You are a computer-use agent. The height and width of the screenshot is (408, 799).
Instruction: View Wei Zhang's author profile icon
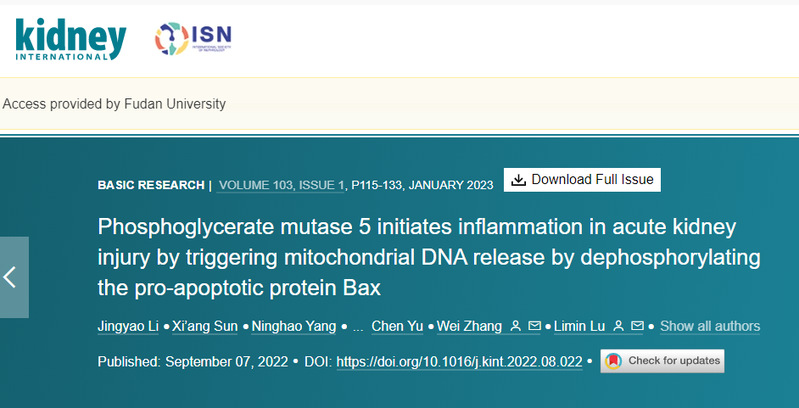coord(515,326)
